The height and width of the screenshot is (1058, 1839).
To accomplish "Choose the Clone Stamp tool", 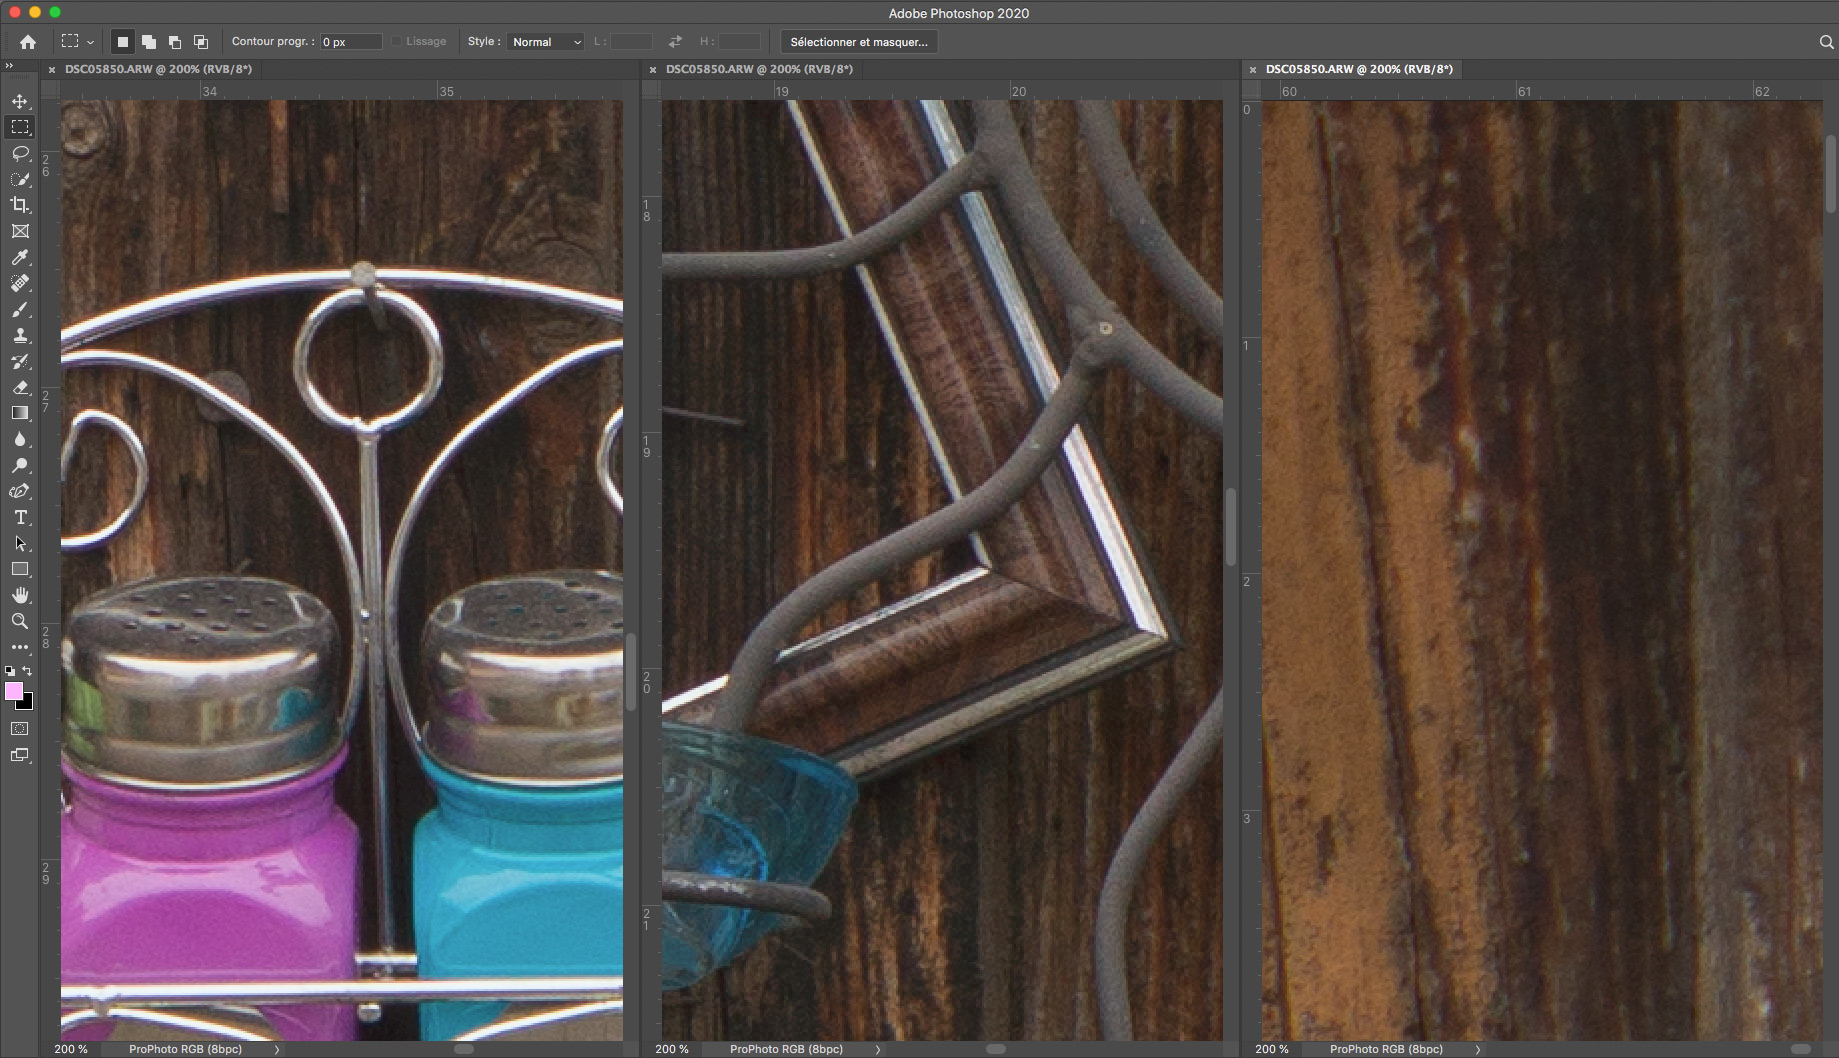I will (20, 335).
